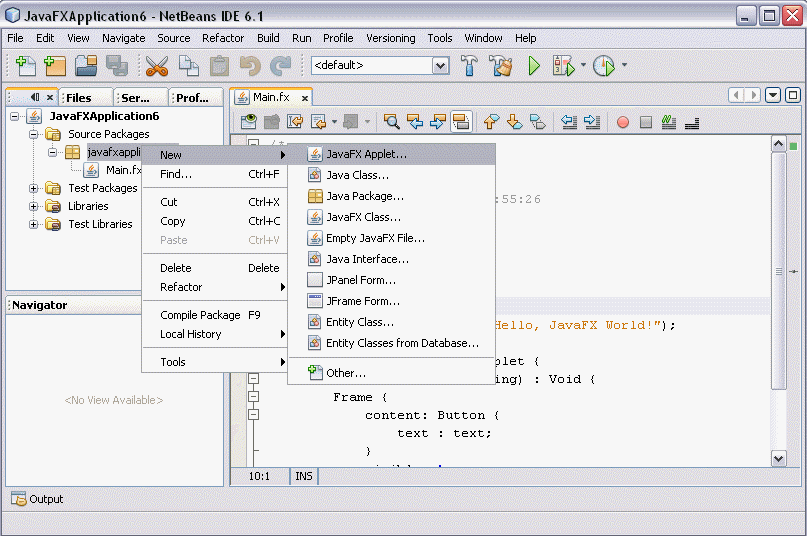The height and width of the screenshot is (536, 807).
Task: Switch to the Ser... tab
Action: (142, 98)
